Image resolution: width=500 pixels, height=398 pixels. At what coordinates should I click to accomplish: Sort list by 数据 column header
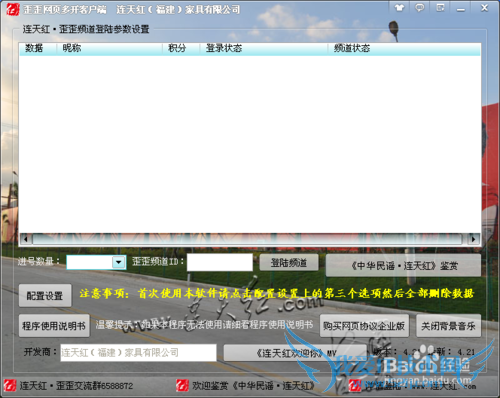[38, 48]
